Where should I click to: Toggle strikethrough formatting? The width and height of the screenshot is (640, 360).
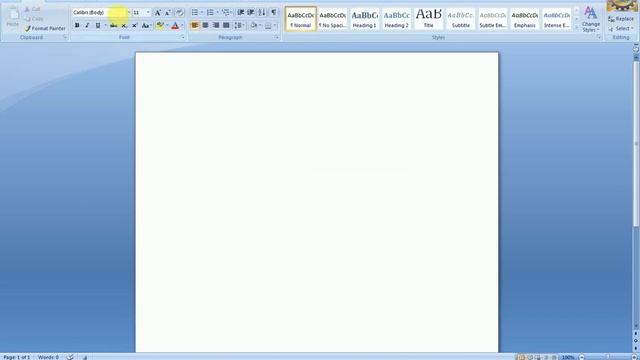point(113,25)
